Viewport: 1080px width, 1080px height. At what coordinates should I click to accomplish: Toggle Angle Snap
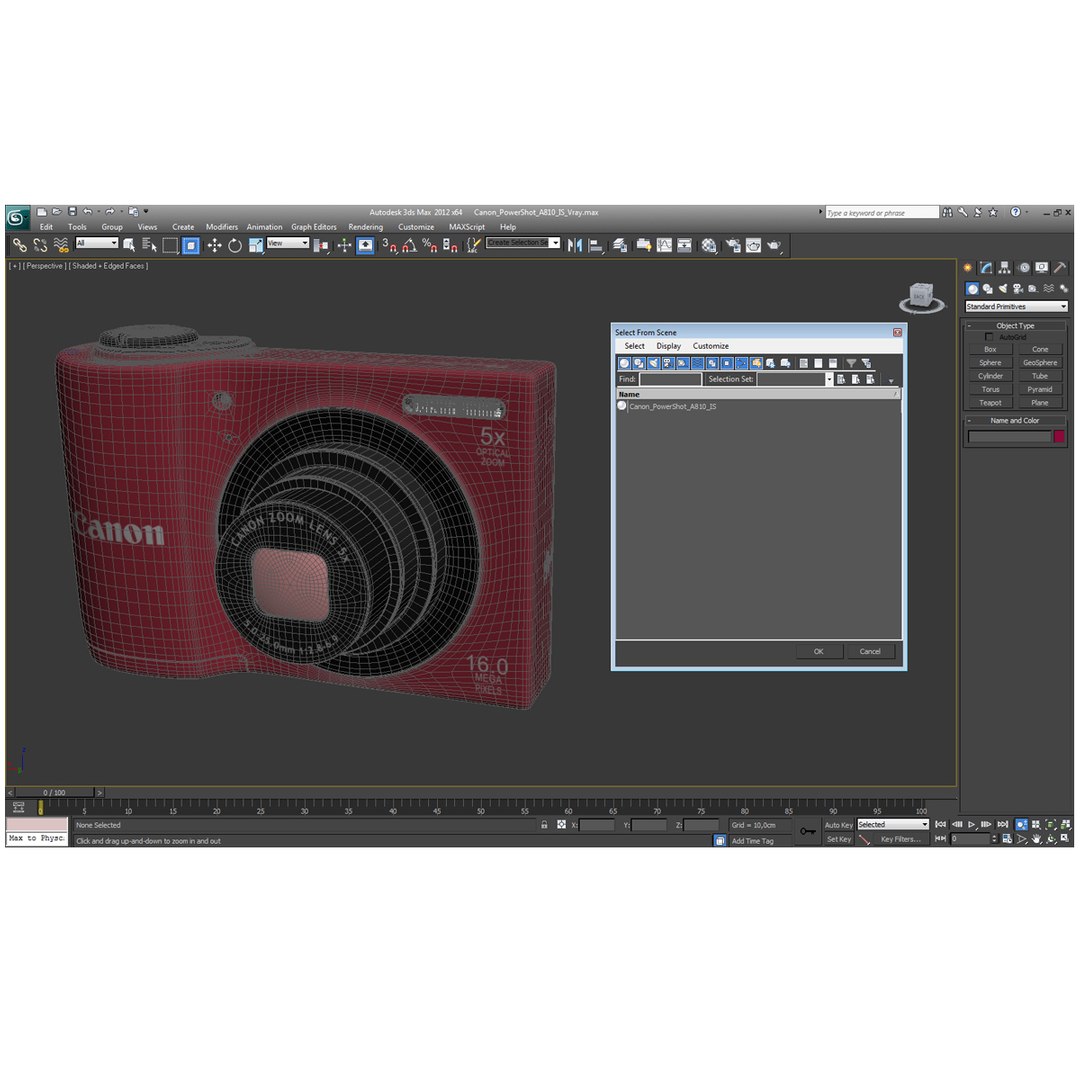pyautogui.click(x=410, y=245)
